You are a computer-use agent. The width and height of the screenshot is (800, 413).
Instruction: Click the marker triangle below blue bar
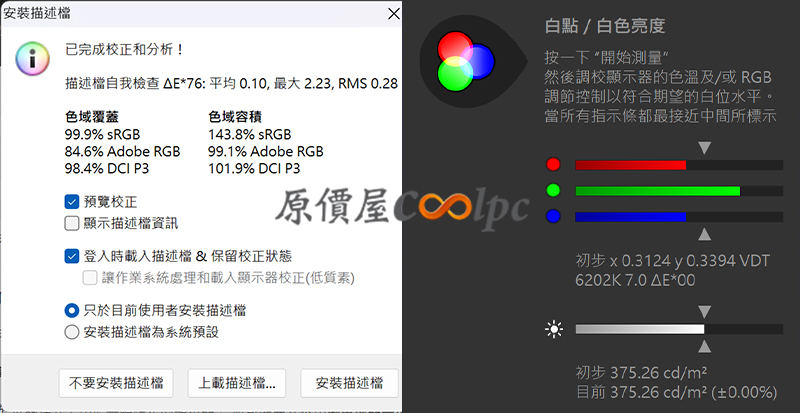(705, 234)
